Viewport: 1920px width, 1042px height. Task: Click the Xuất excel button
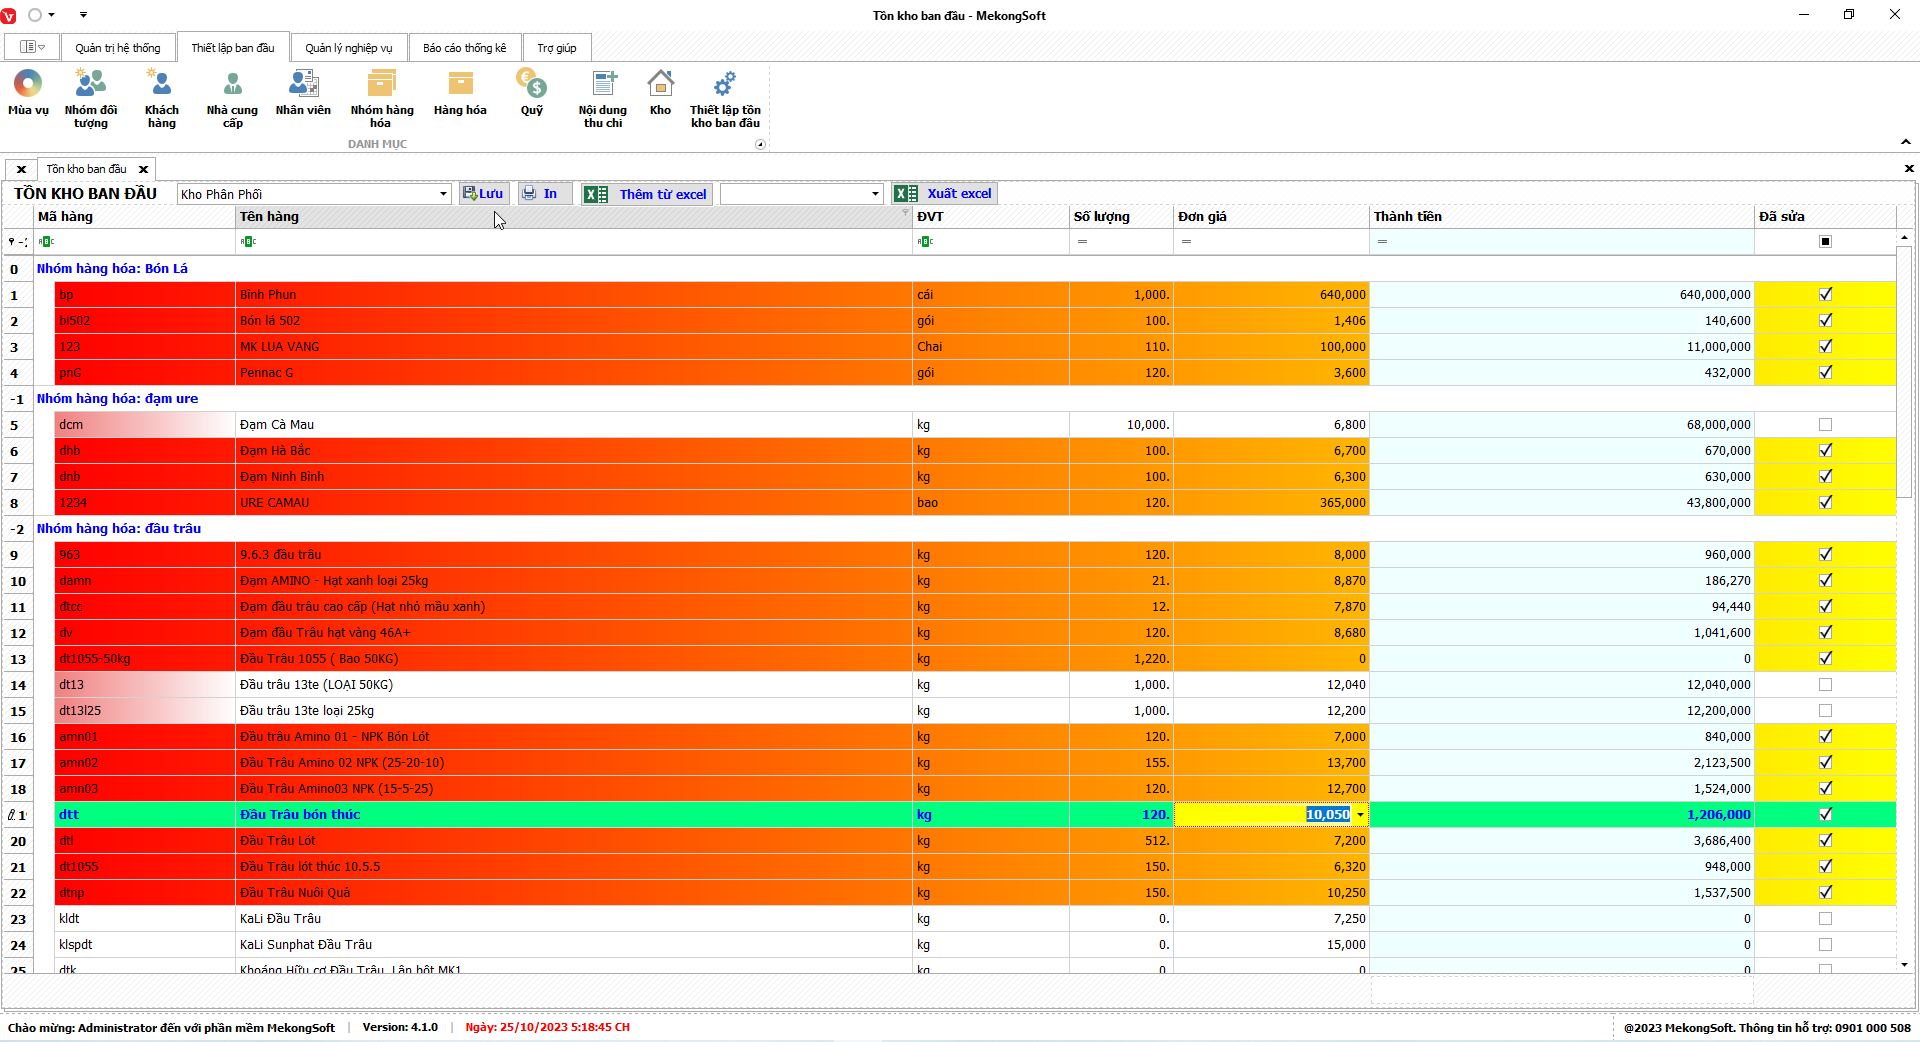point(945,194)
